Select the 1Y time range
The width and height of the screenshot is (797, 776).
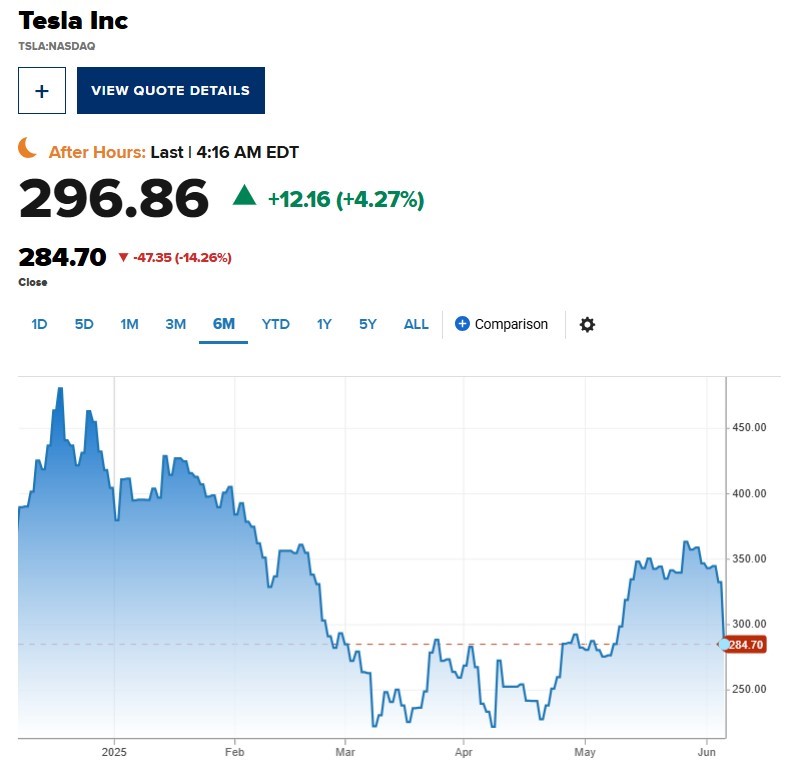pos(324,324)
